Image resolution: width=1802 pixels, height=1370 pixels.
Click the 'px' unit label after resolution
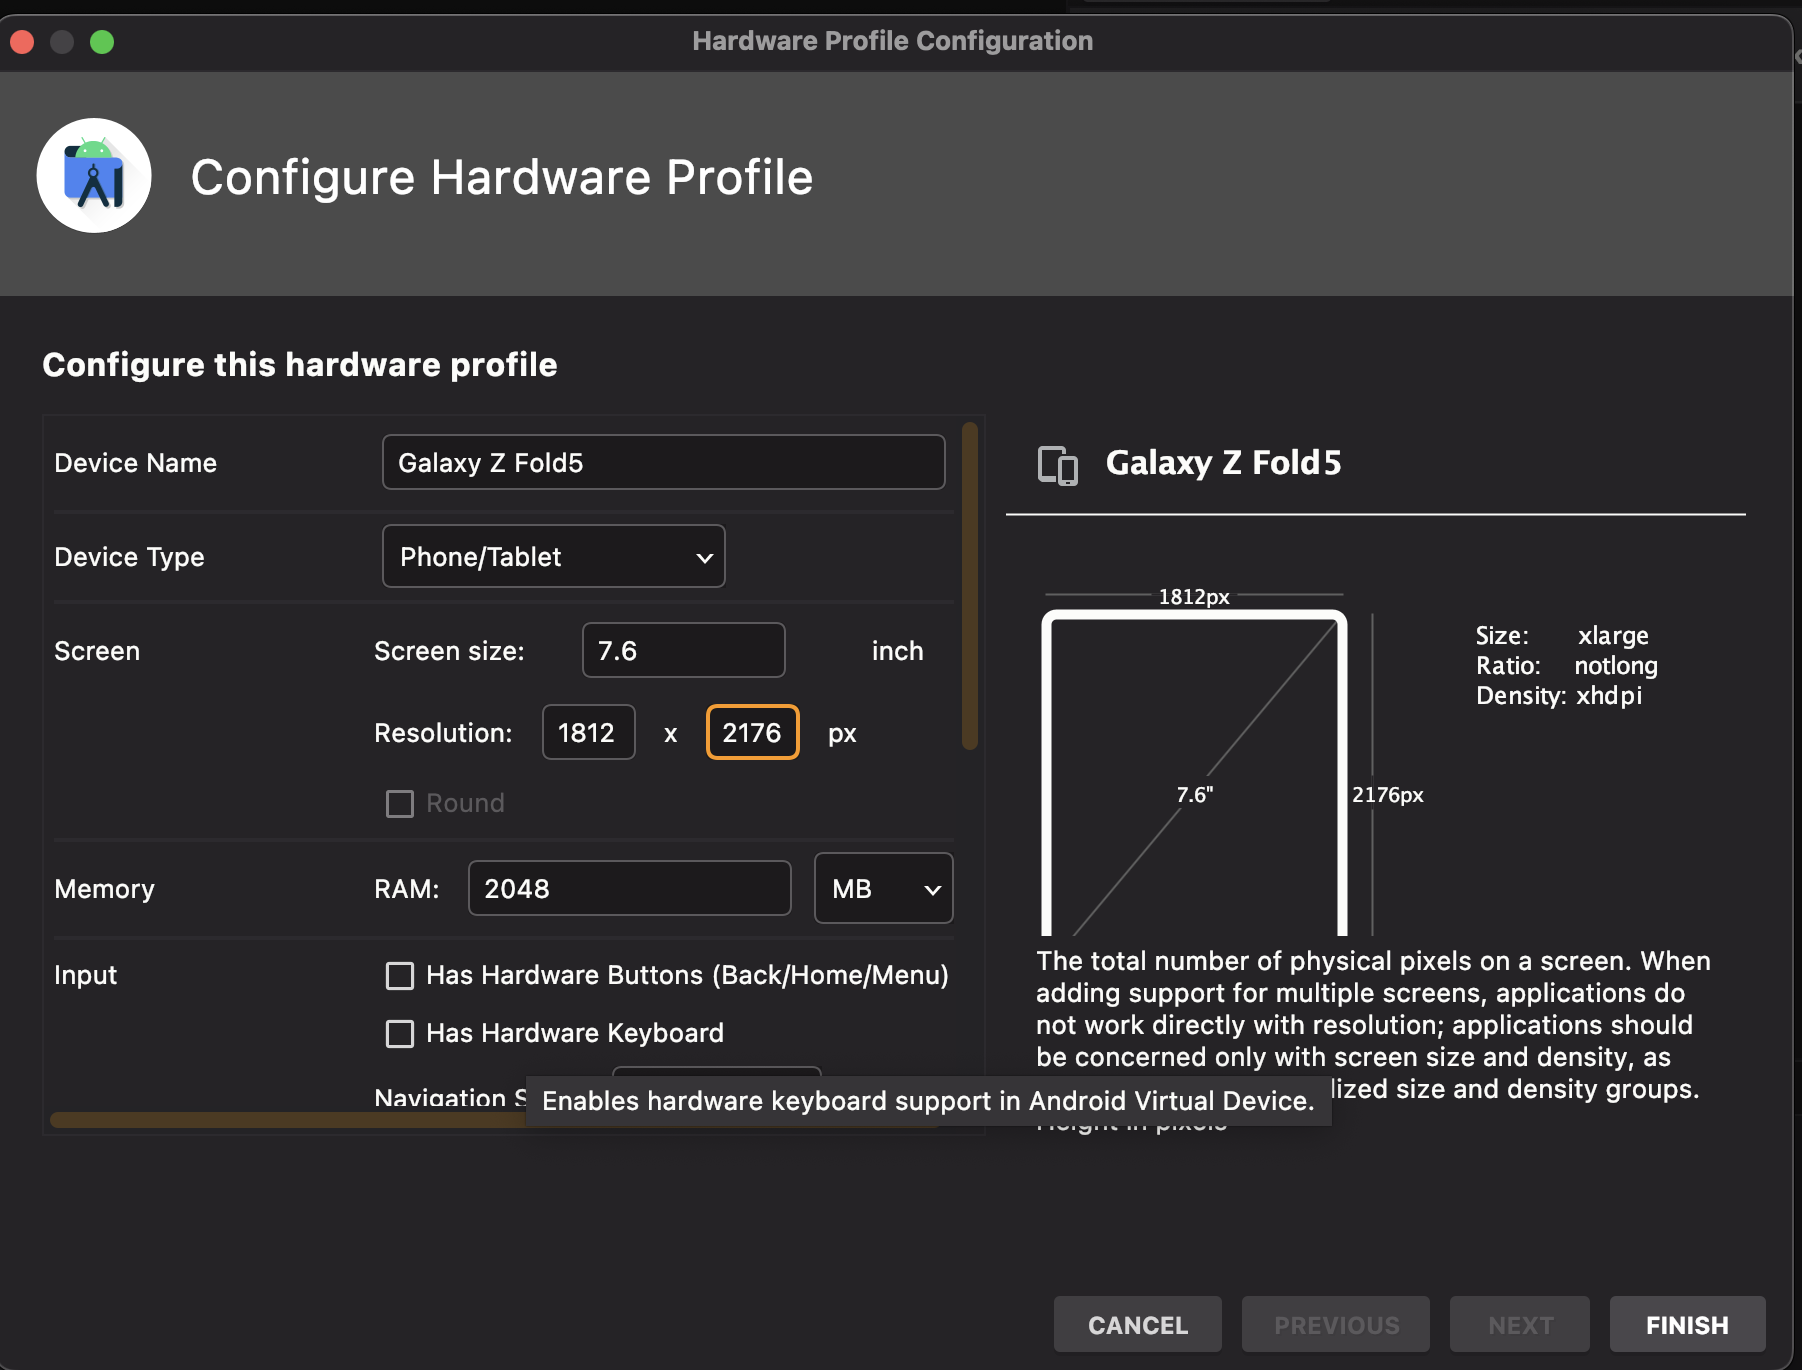click(842, 734)
